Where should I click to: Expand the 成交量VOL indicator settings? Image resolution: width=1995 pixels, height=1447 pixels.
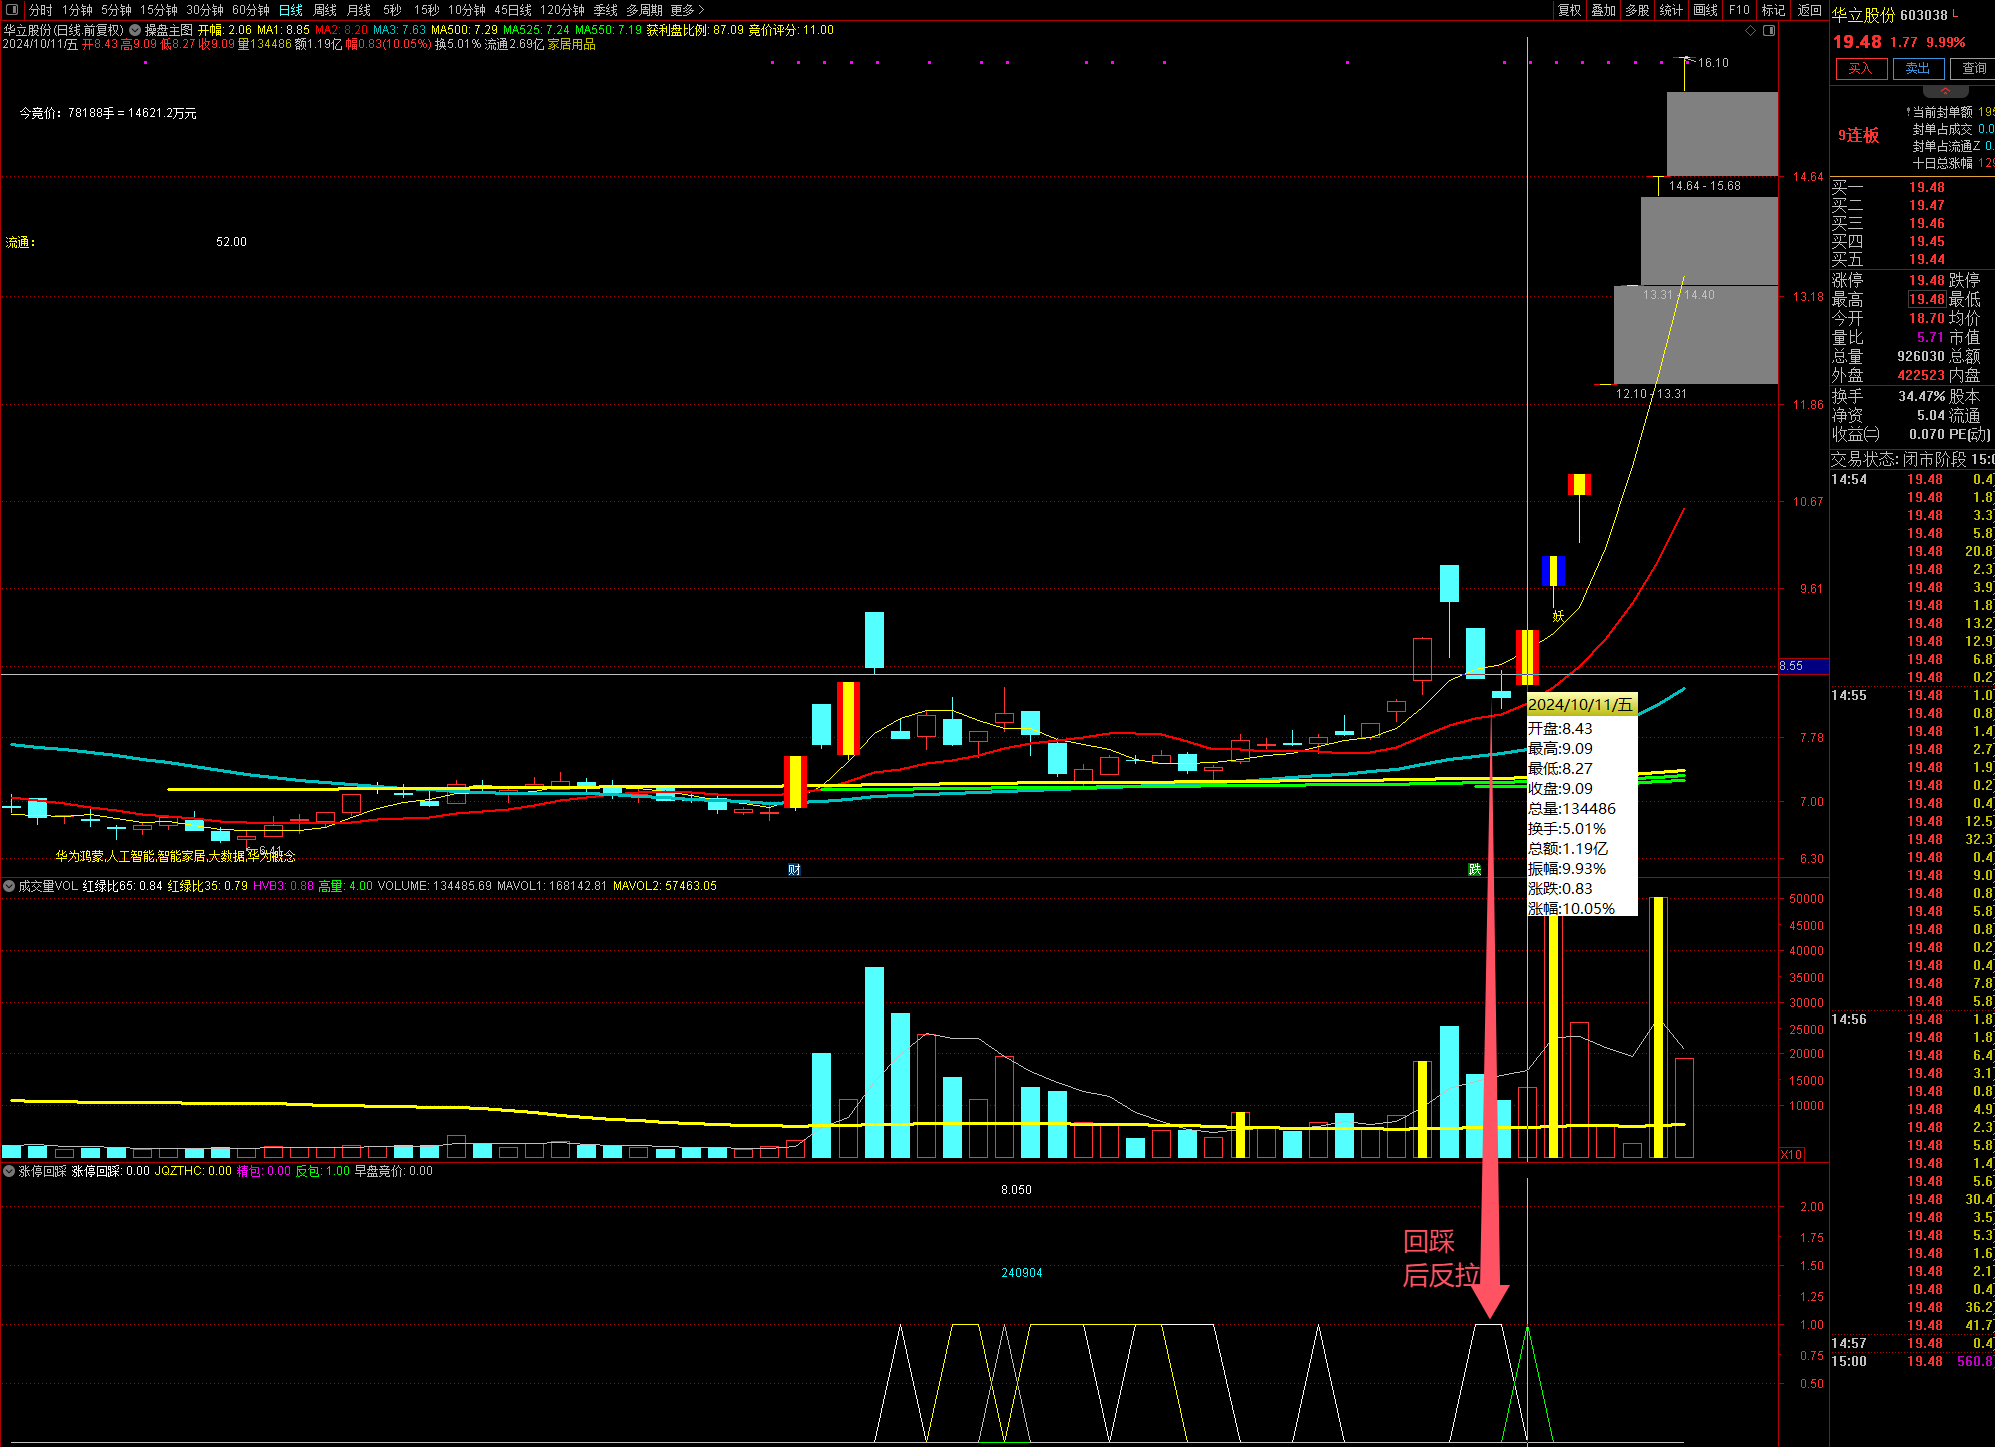tap(9, 886)
